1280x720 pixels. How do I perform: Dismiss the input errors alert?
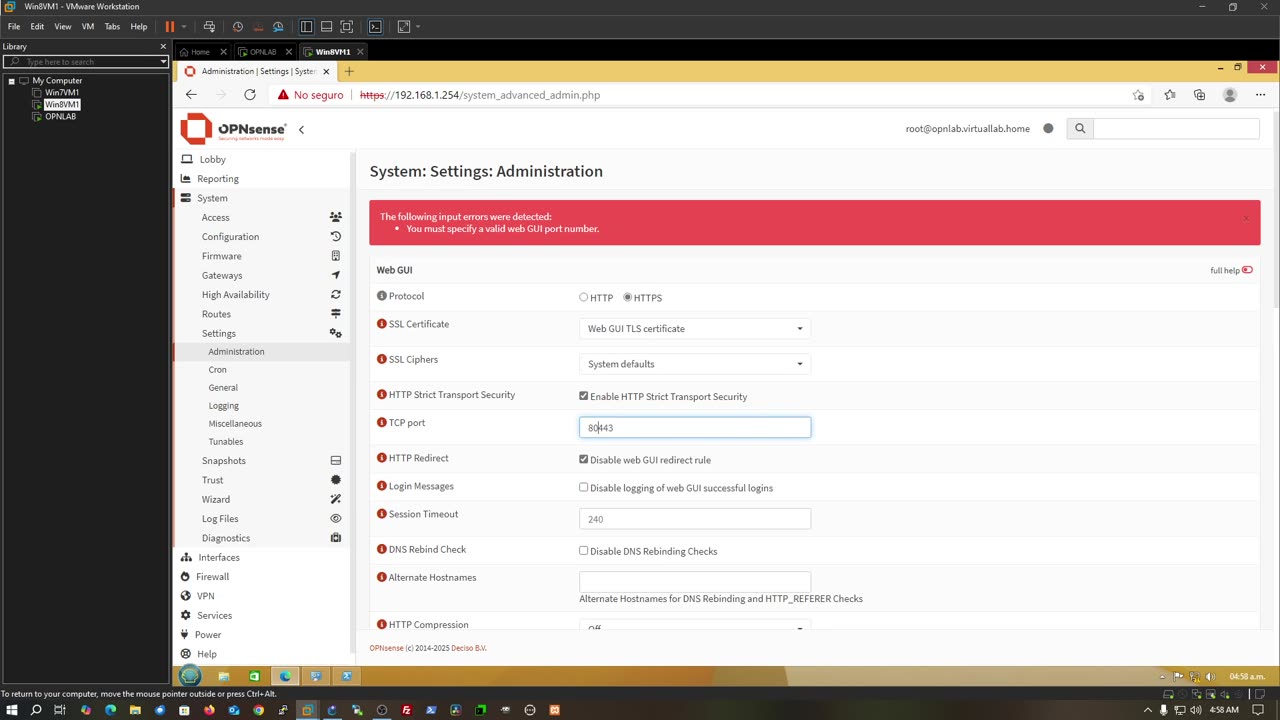click(1246, 217)
